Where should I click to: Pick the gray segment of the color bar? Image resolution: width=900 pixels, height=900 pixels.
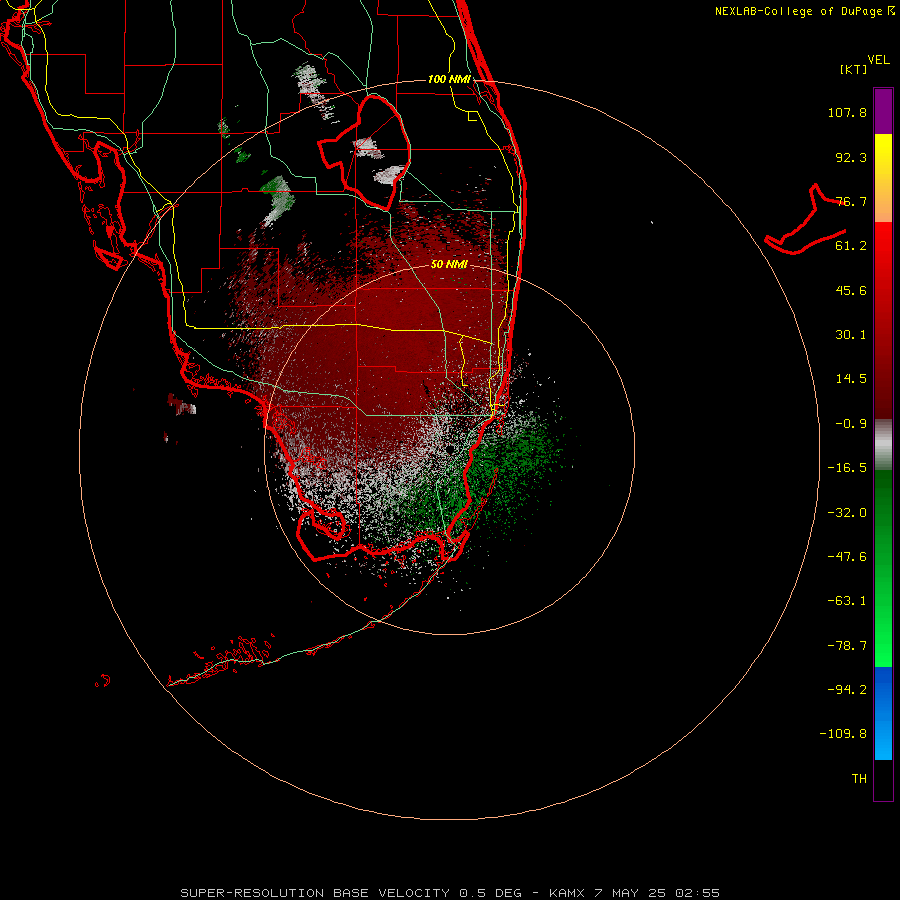[883, 444]
